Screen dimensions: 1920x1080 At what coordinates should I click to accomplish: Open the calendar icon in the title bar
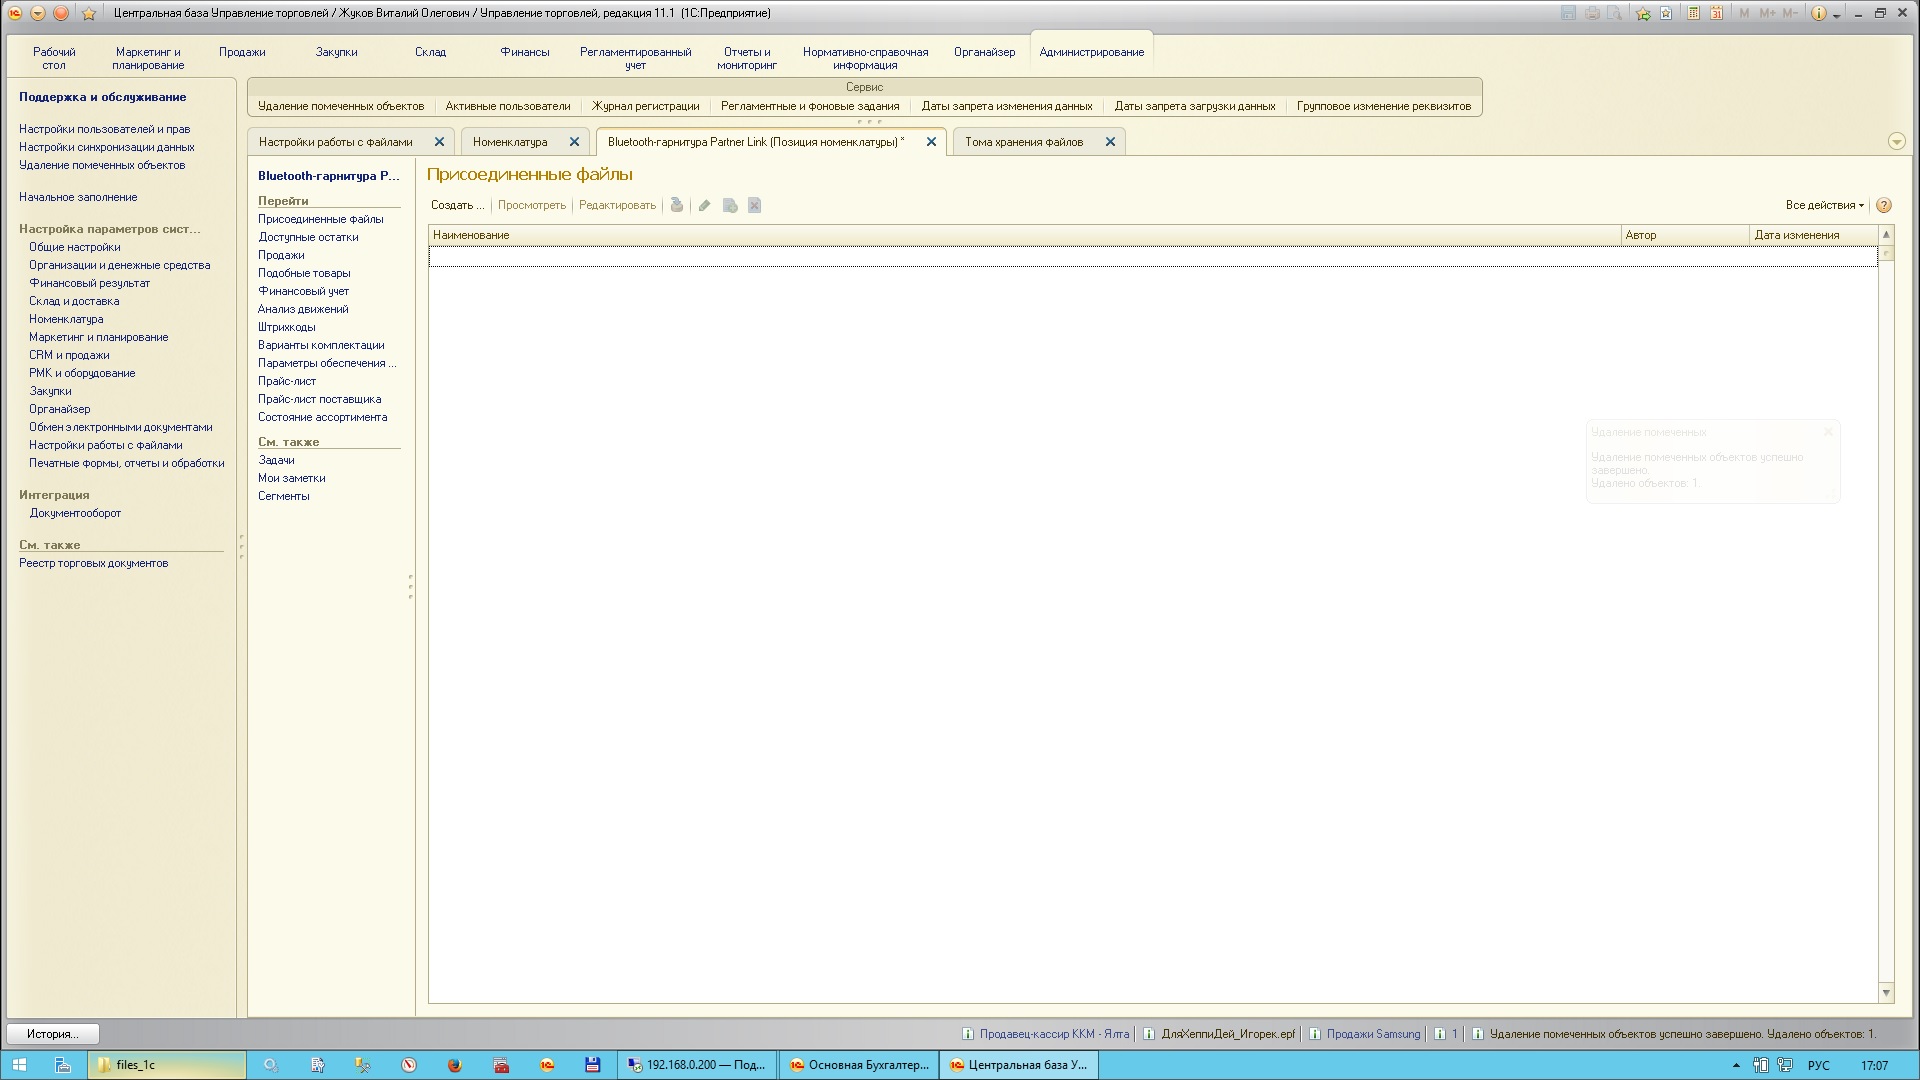(1716, 13)
